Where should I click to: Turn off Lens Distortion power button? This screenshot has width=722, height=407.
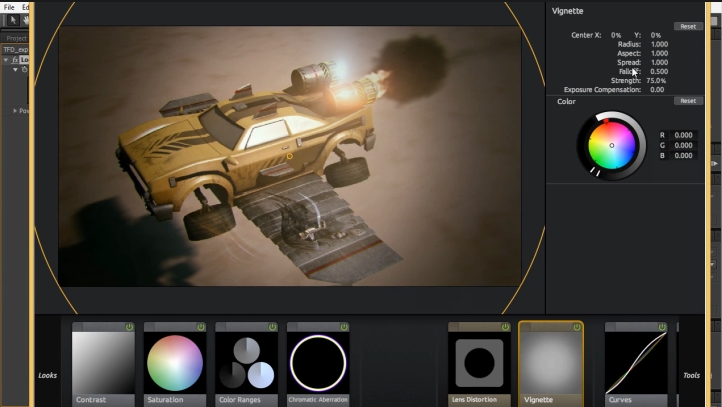pos(505,327)
